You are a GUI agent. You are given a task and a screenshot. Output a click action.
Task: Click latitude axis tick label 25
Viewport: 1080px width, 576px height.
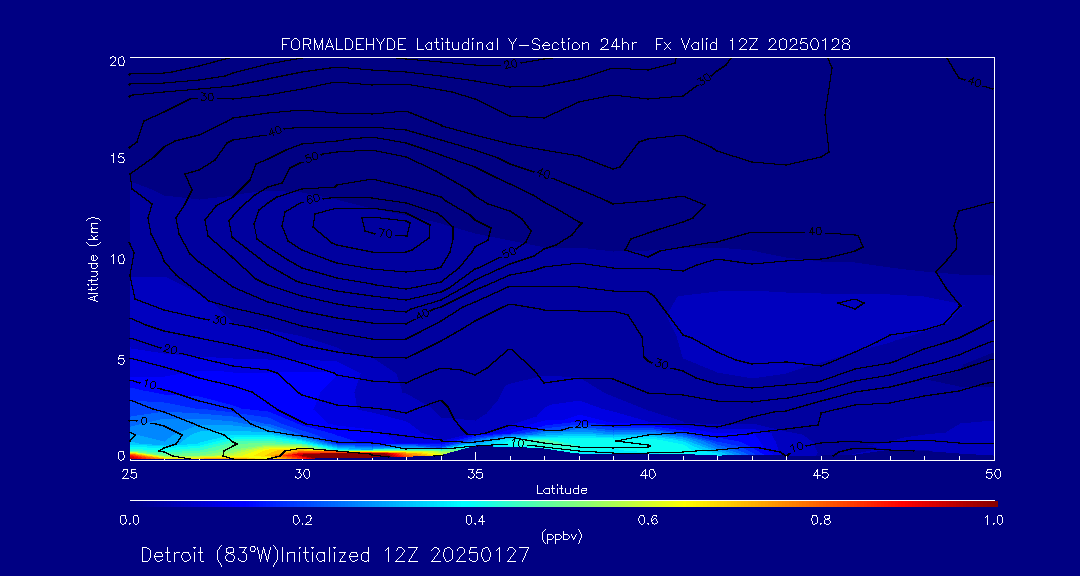click(x=129, y=474)
